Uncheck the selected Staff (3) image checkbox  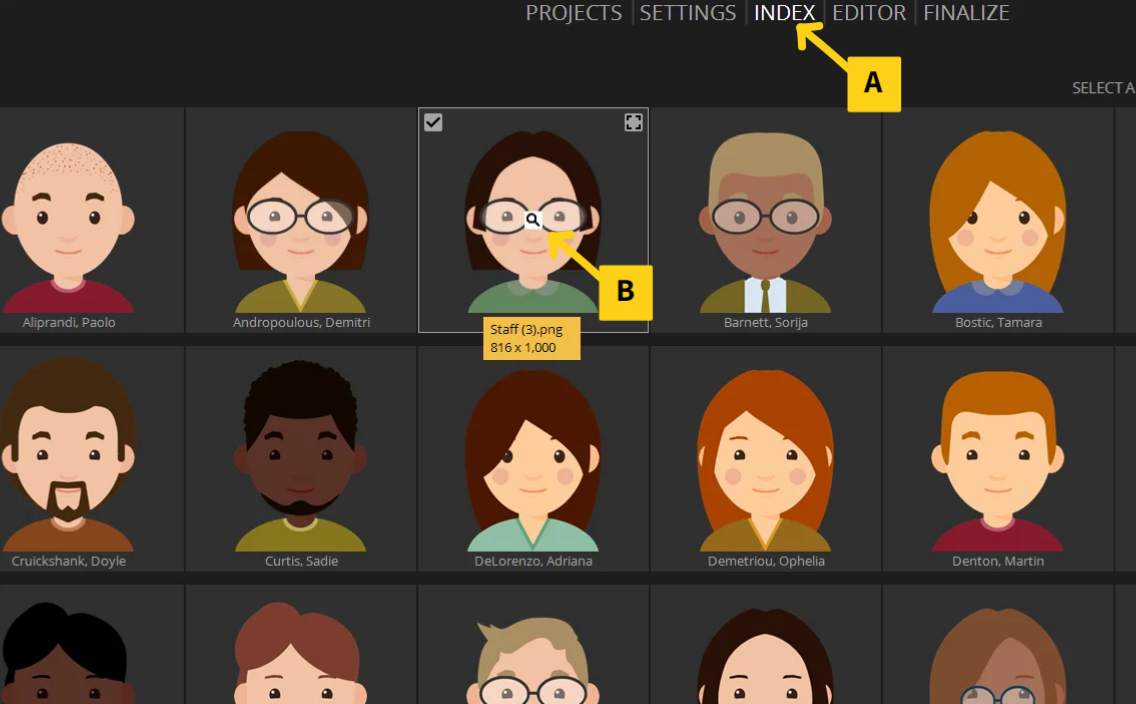point(433,122)
